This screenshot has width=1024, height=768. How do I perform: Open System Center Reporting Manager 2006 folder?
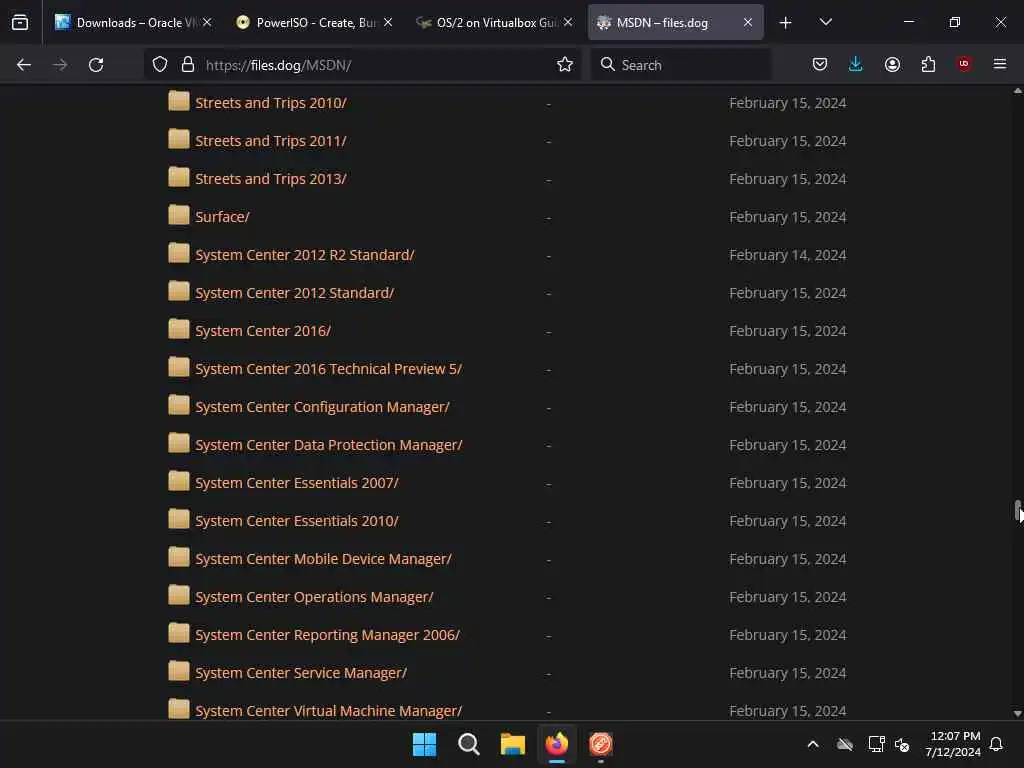point(327,635)
